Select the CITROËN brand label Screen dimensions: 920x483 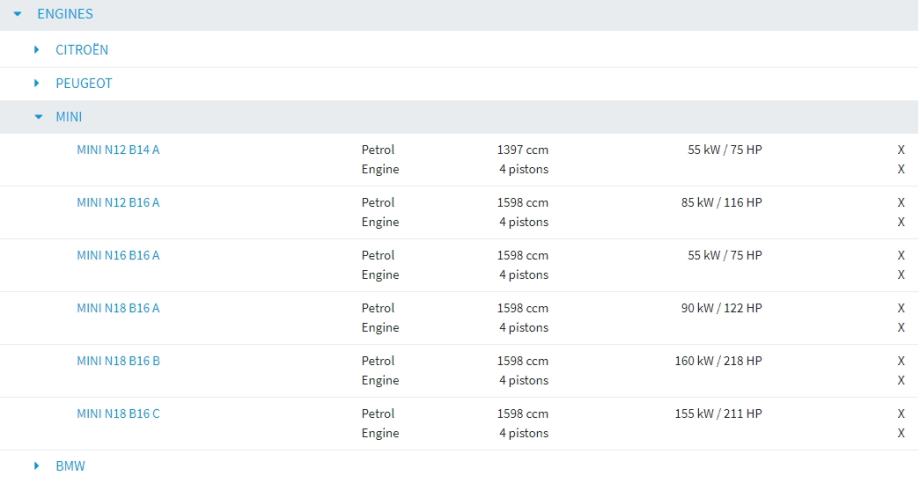[82, 49]
